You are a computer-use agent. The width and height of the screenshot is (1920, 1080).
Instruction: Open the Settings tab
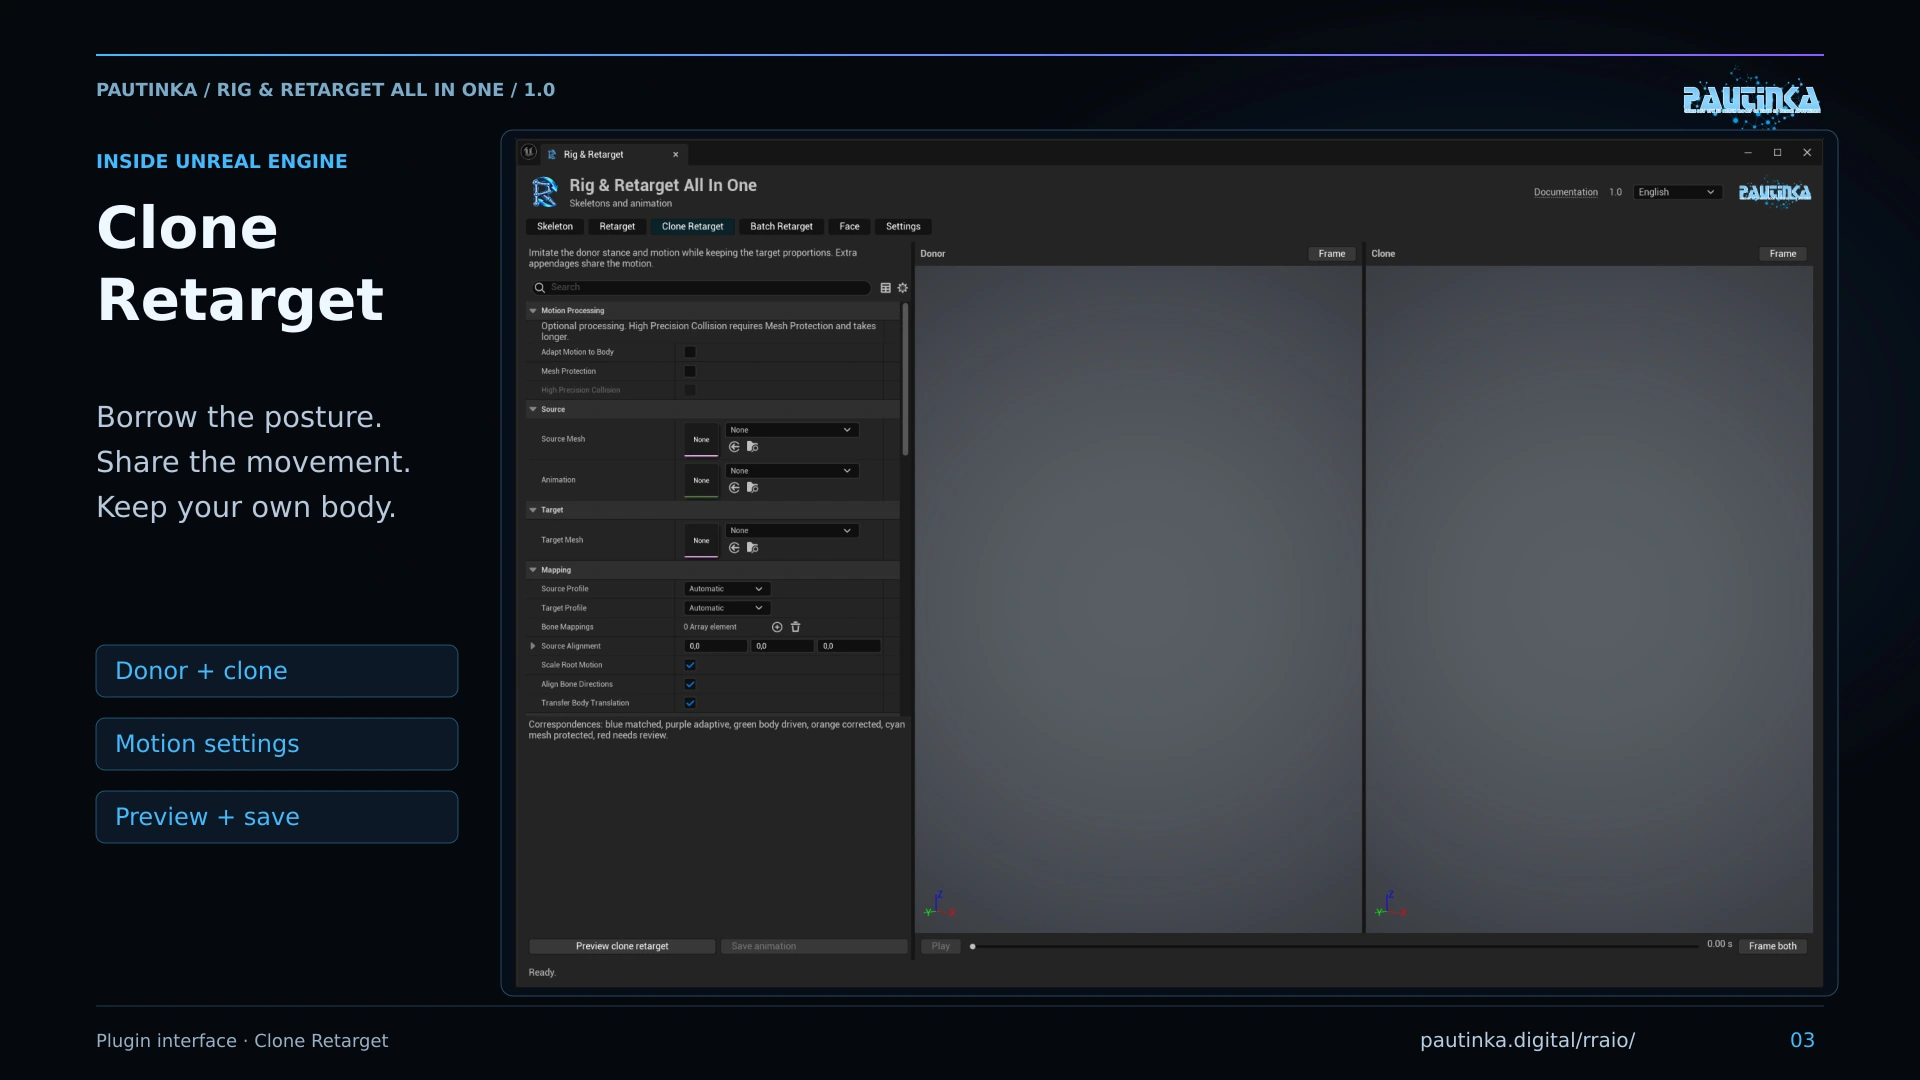click(903, 227)
